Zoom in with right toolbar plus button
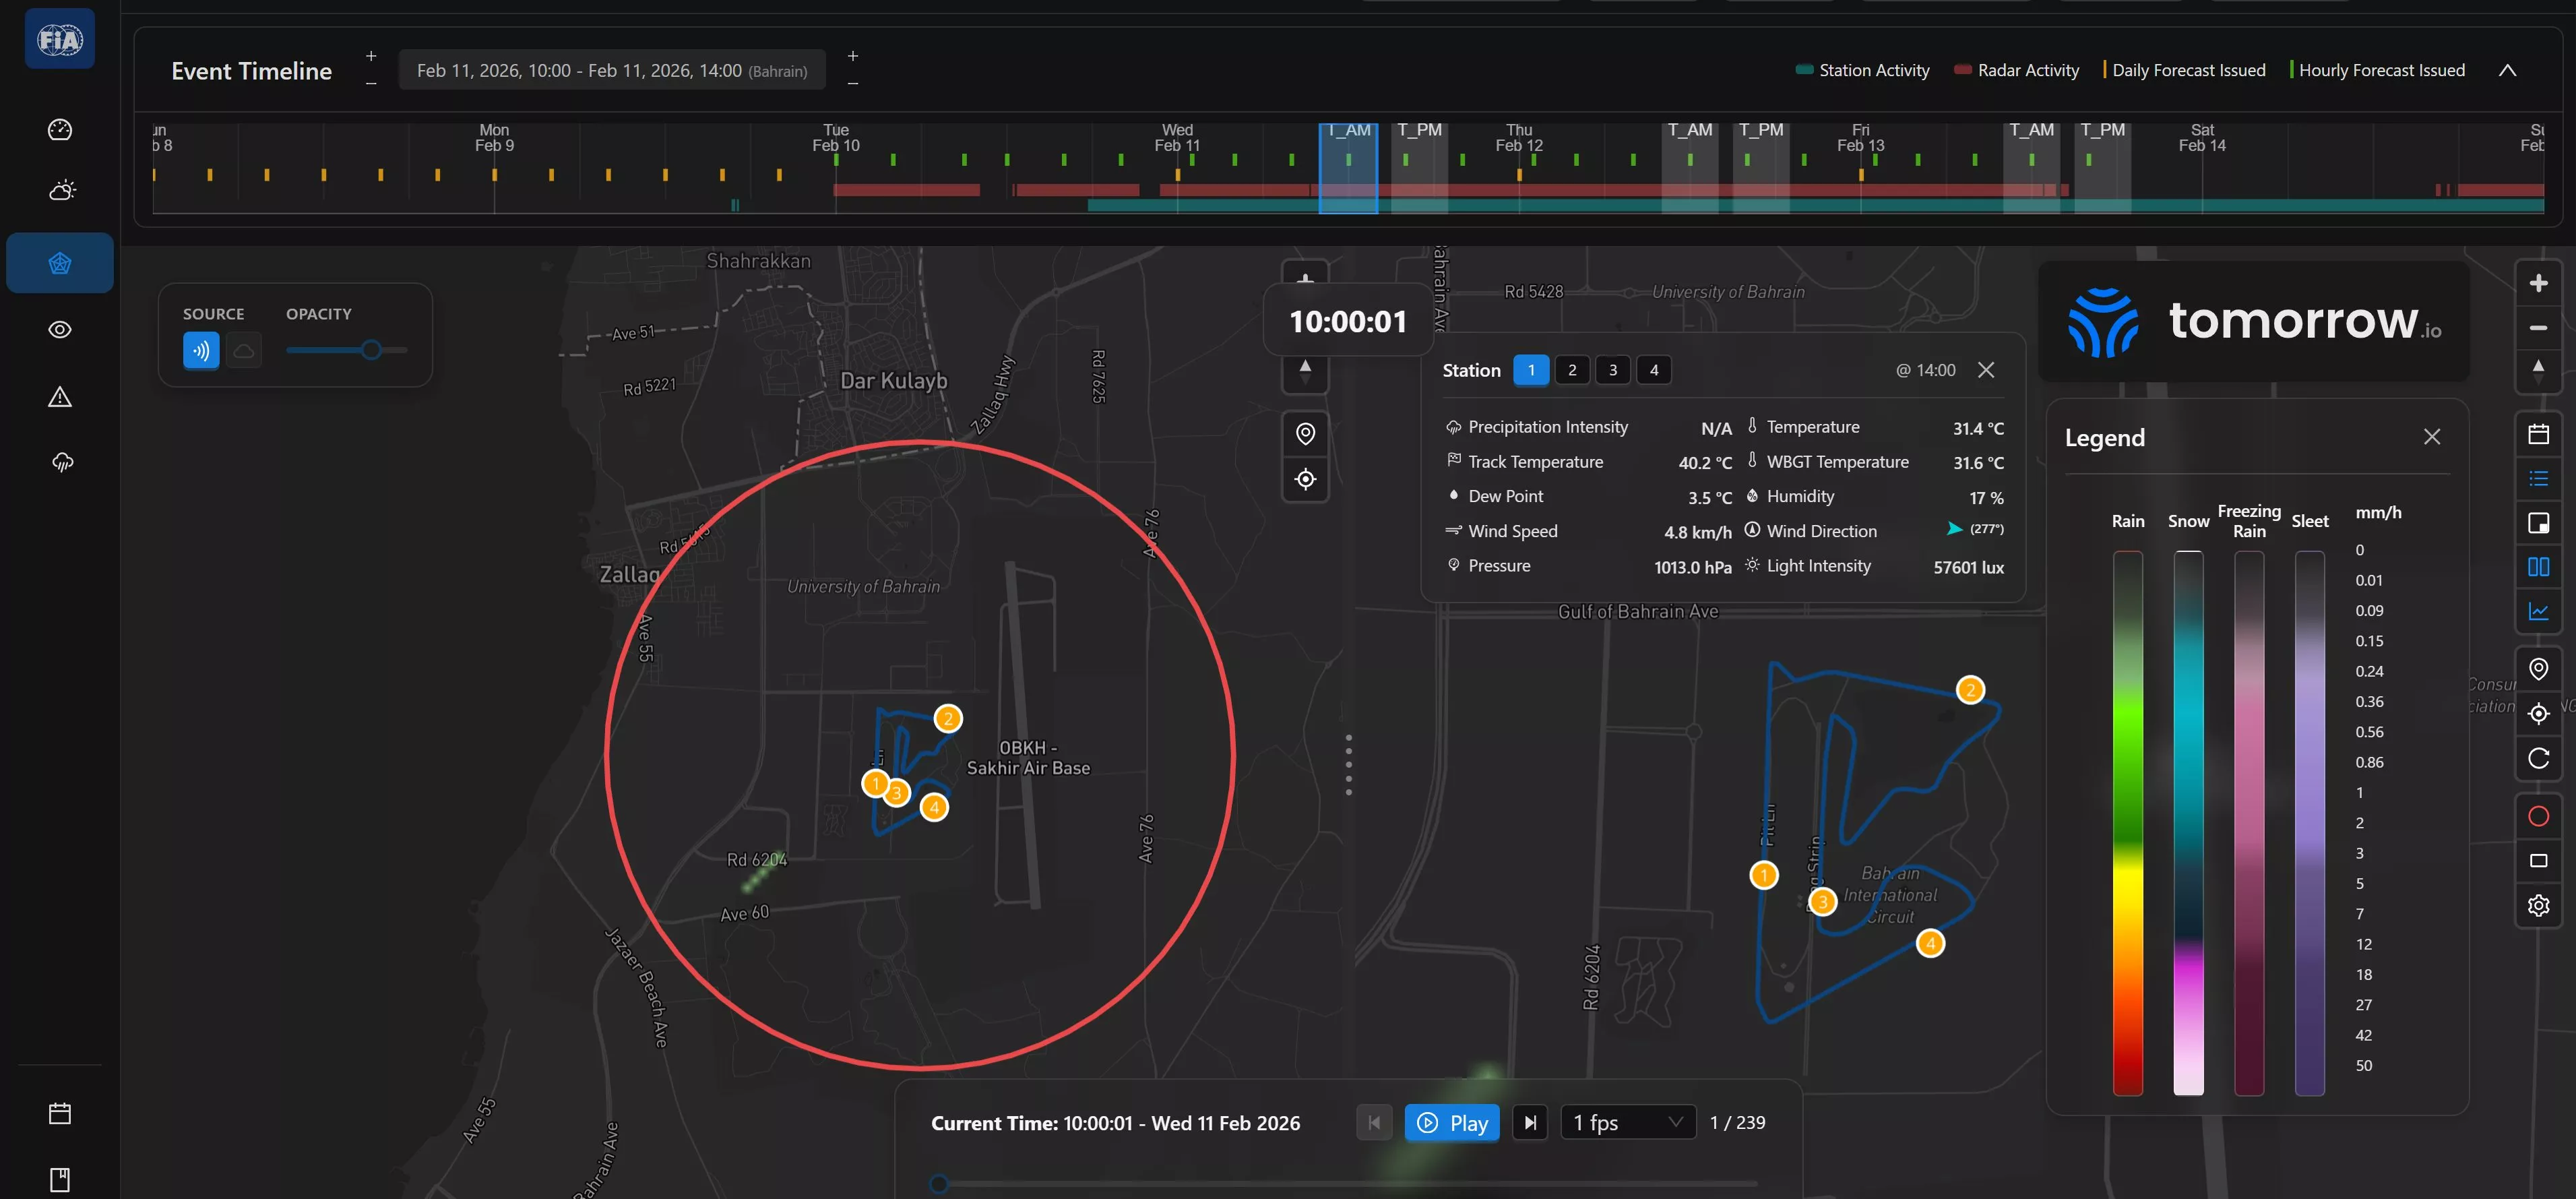This screenshot has height=1199, width=2576. 2538,283
